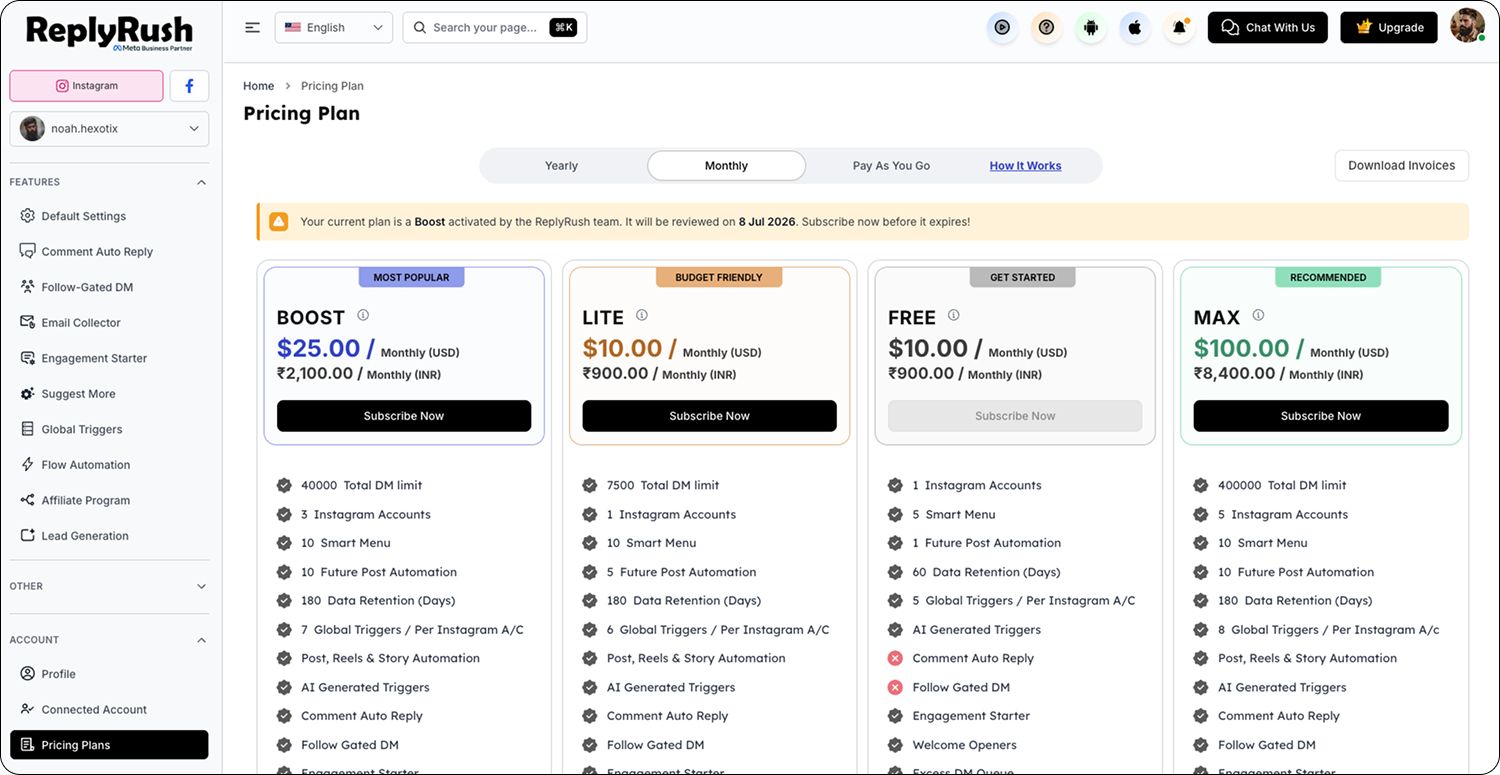The height and width of the screenshot is (775, 1500).
Task: Click "Welcome Openers" in FREE plan
Action: click(x=965, y=745)
